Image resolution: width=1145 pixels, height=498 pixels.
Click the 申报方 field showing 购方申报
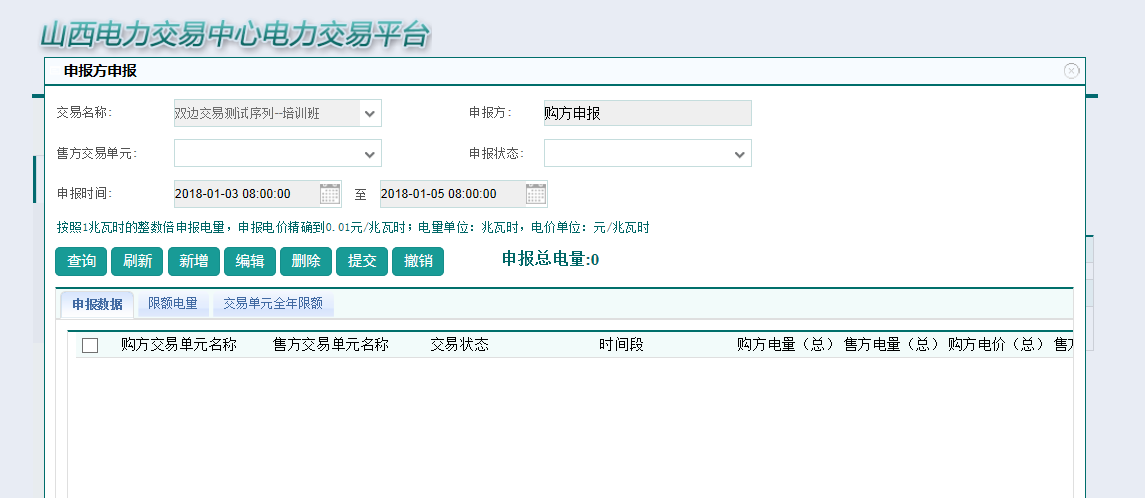pyautogui.click(x=647, y=114)
